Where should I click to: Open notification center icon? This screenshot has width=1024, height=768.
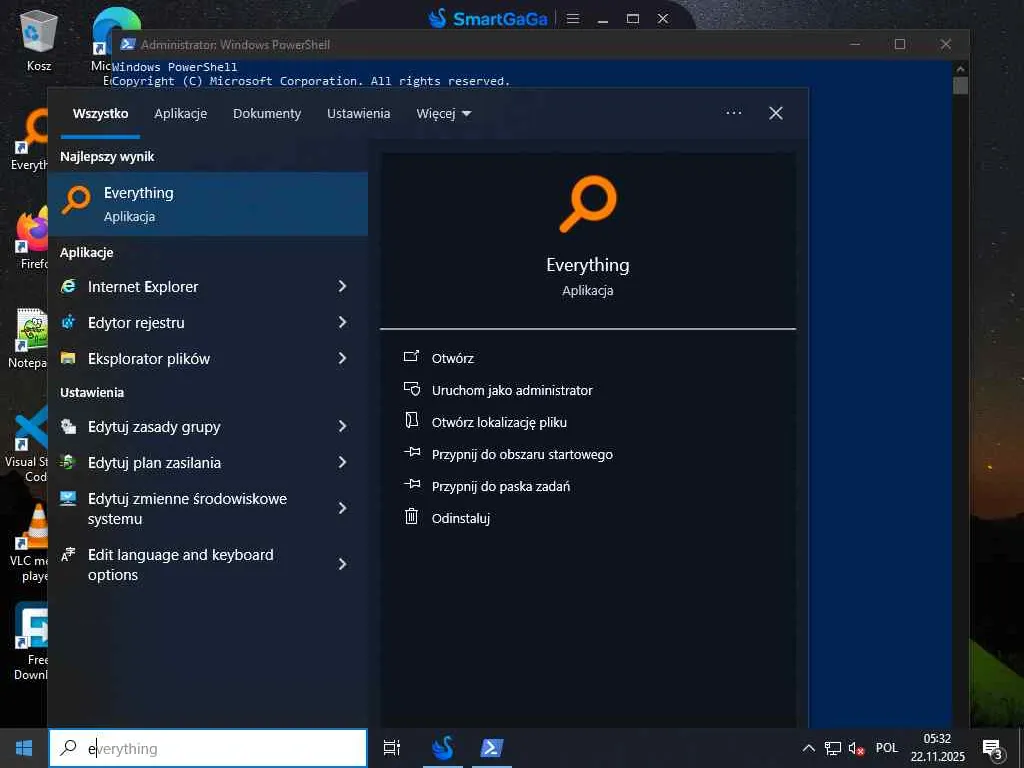(x=992, y=748)
